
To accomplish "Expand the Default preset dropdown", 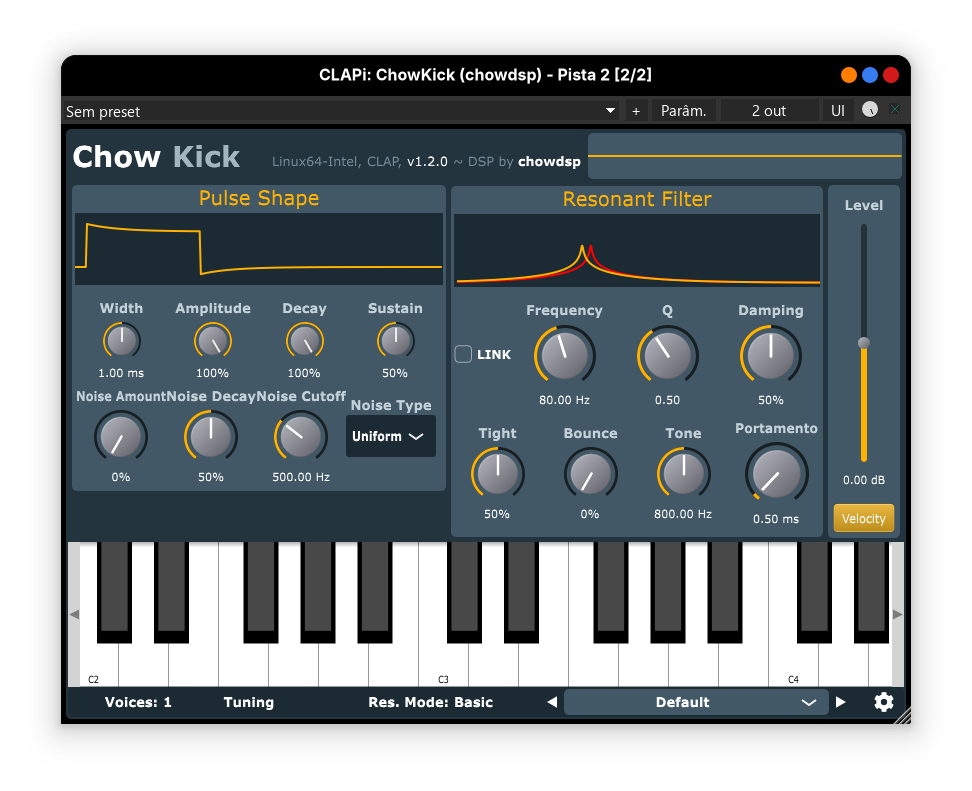I will click(696, 702).
